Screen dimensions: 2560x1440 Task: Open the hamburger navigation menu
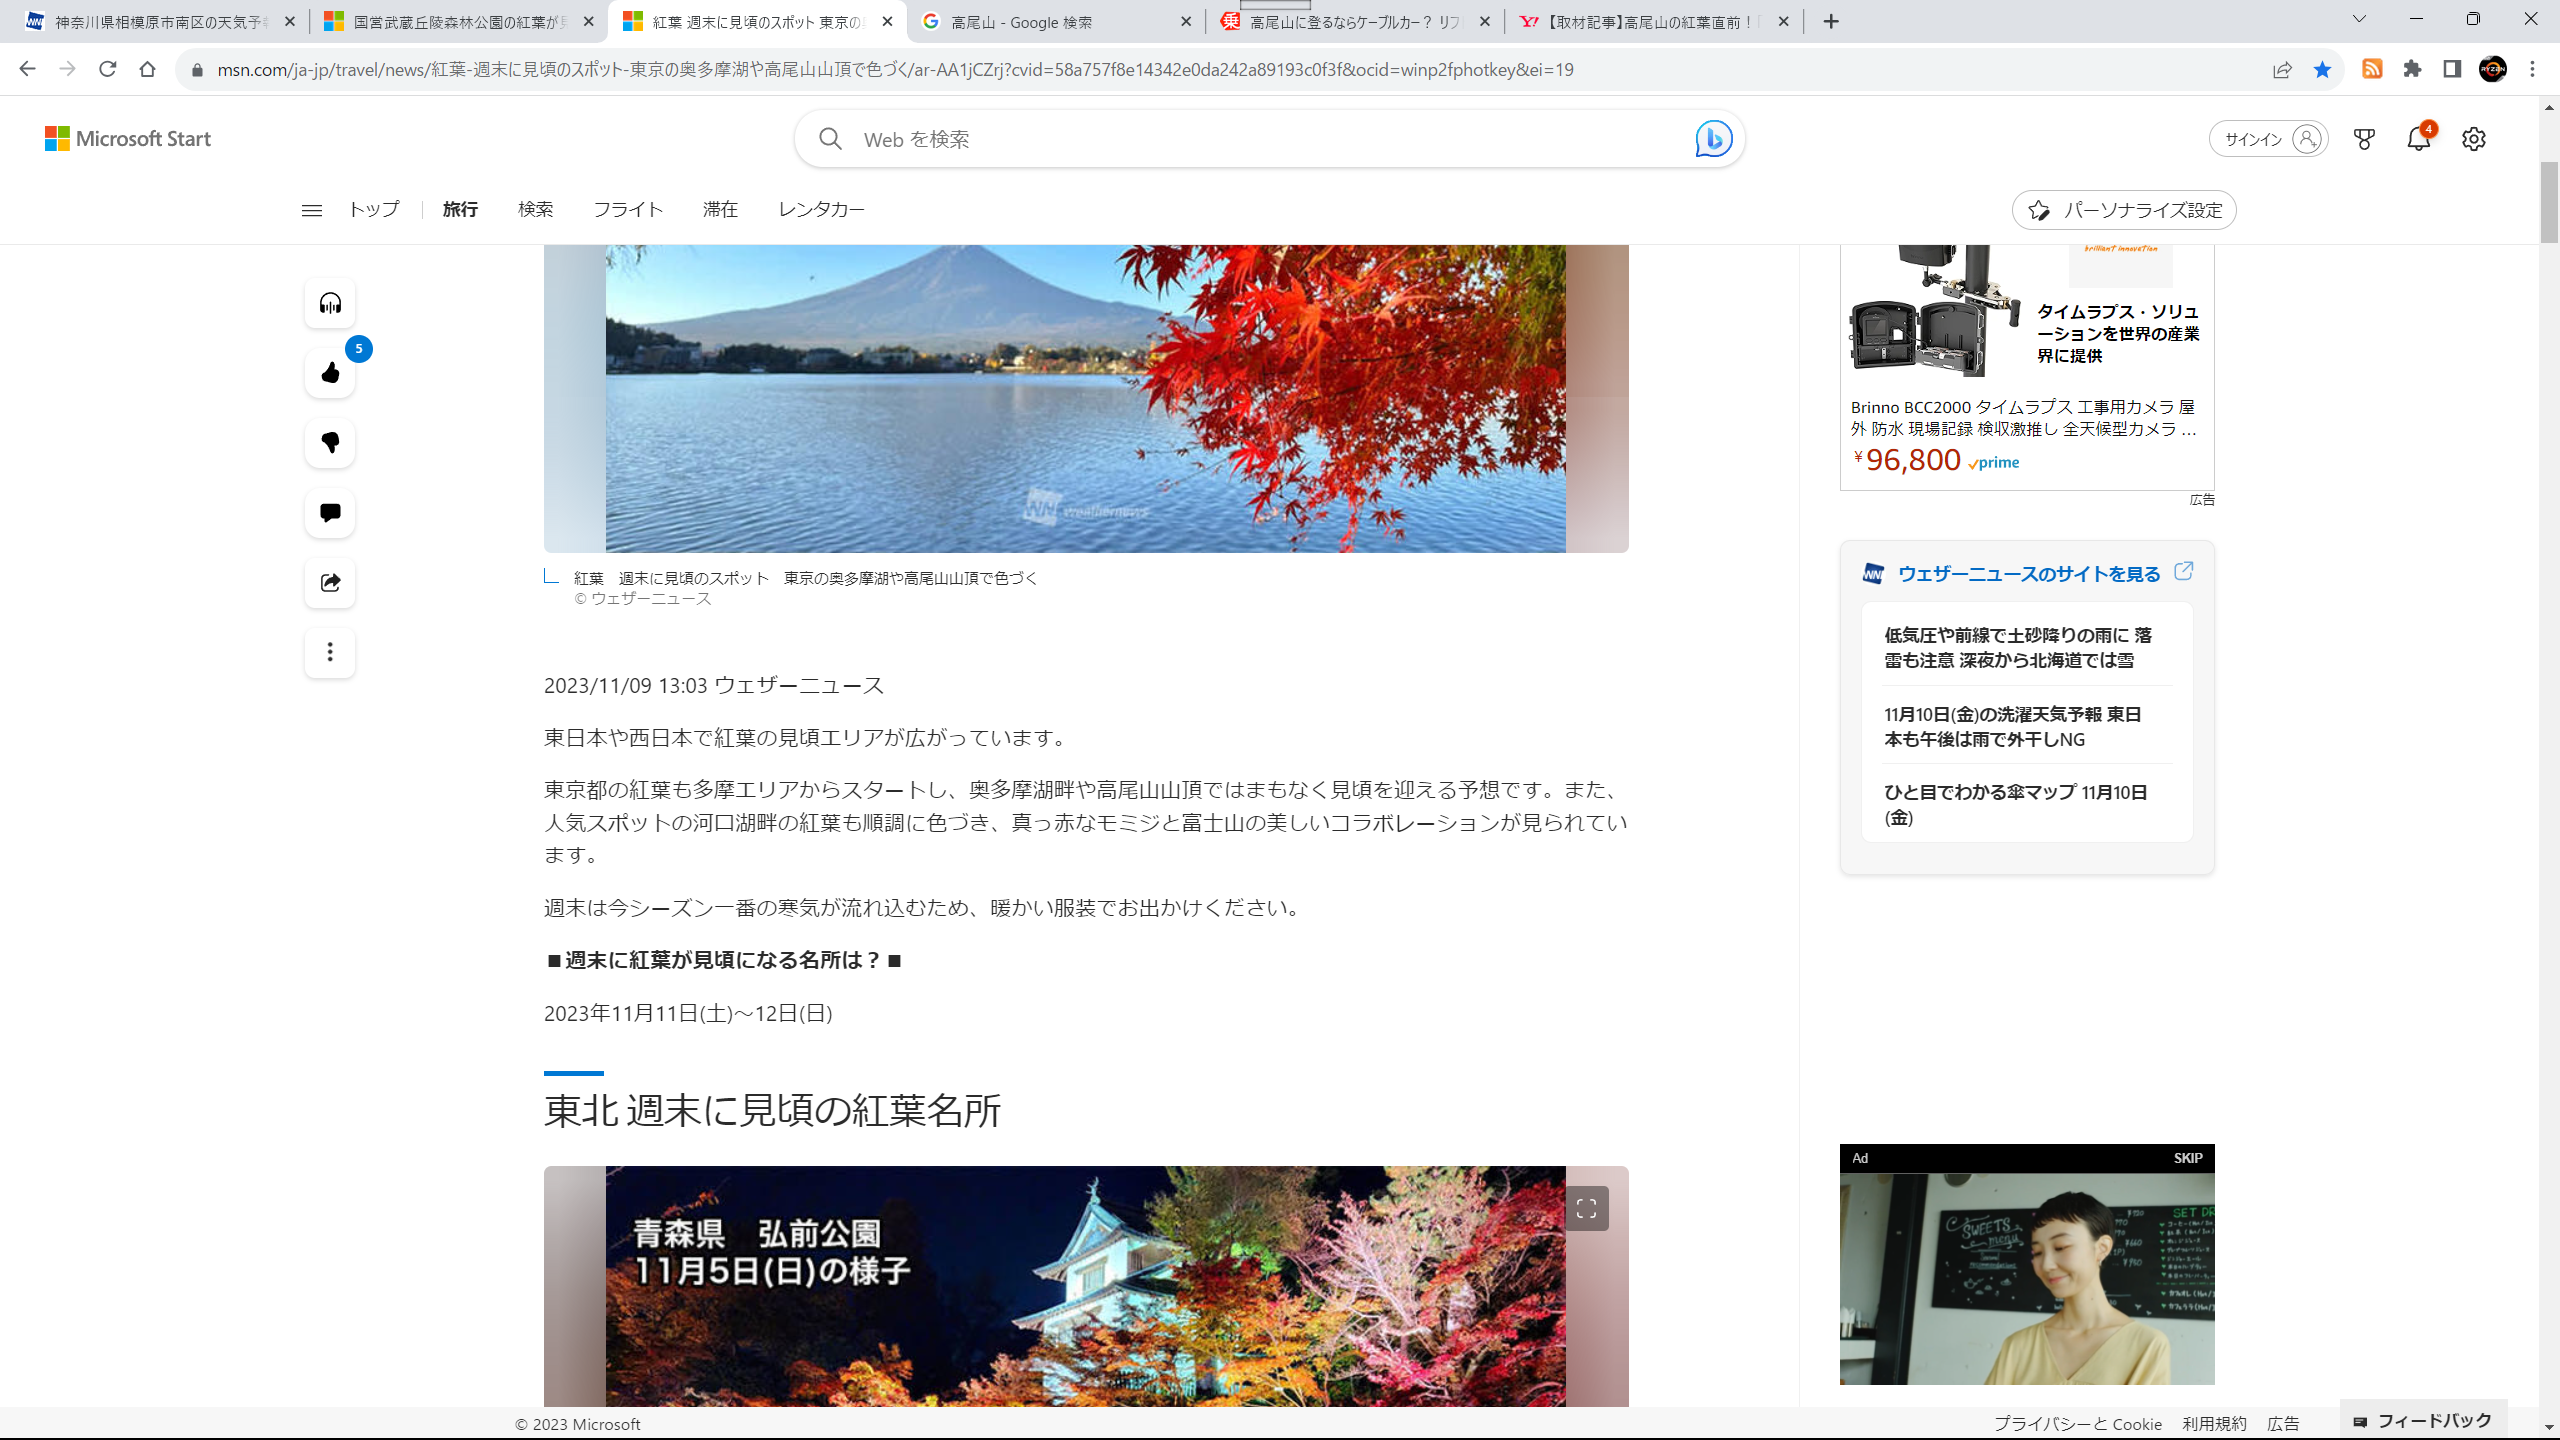pos(311,210)
